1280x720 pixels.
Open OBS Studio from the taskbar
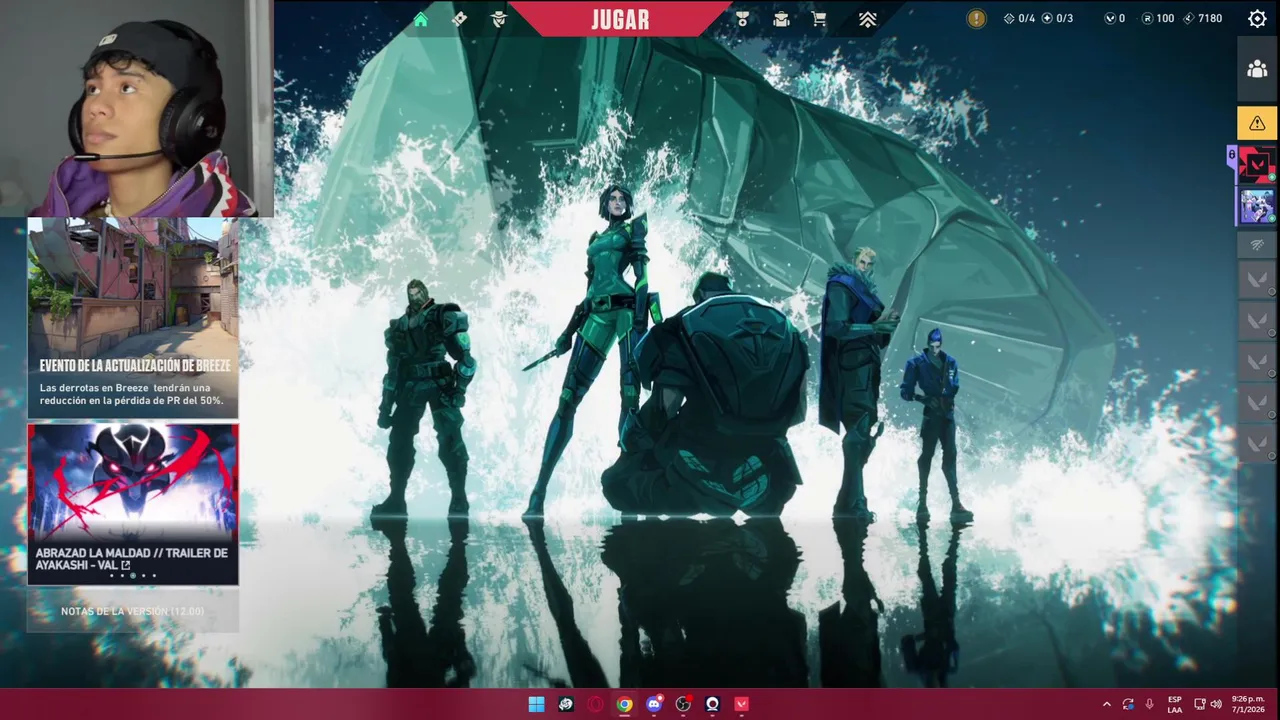point(683,704)
